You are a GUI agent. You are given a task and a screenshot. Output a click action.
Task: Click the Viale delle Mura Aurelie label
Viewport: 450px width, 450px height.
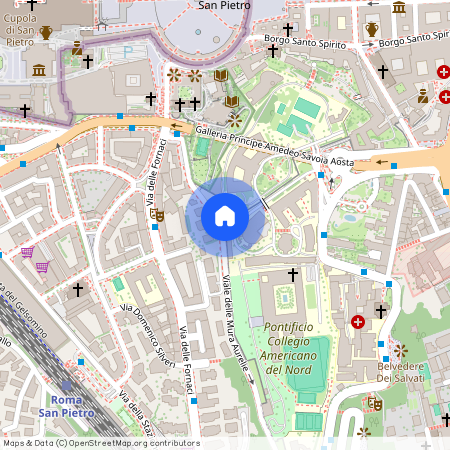tap(235, 323)
